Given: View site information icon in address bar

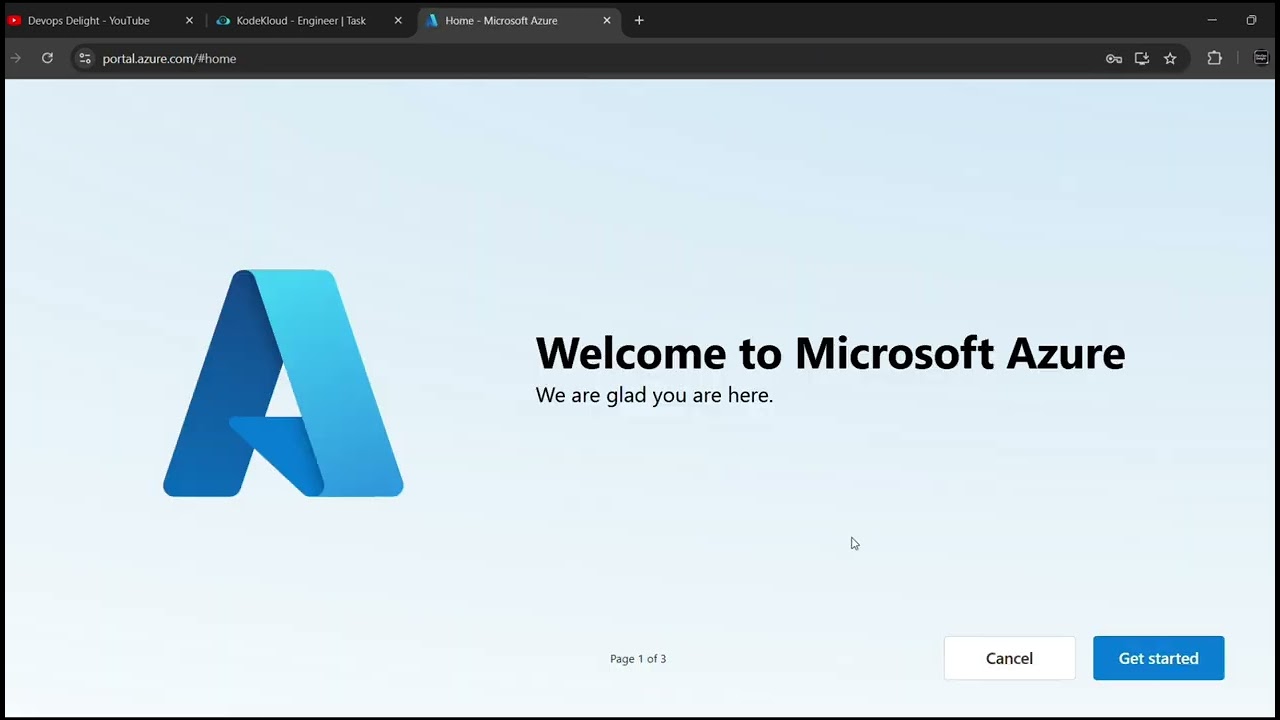Looking at the screenshot, I should [85, 58].
